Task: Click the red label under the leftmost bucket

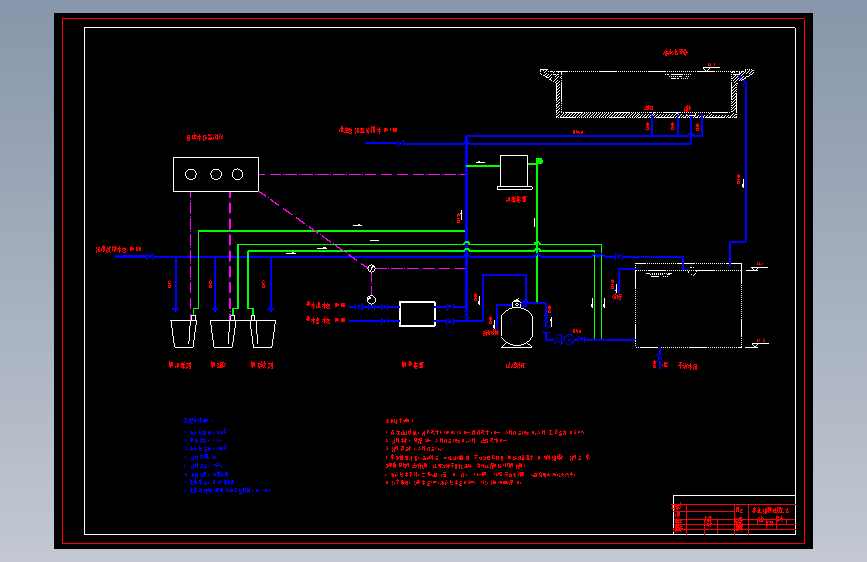Action: (x=180, y=365)
